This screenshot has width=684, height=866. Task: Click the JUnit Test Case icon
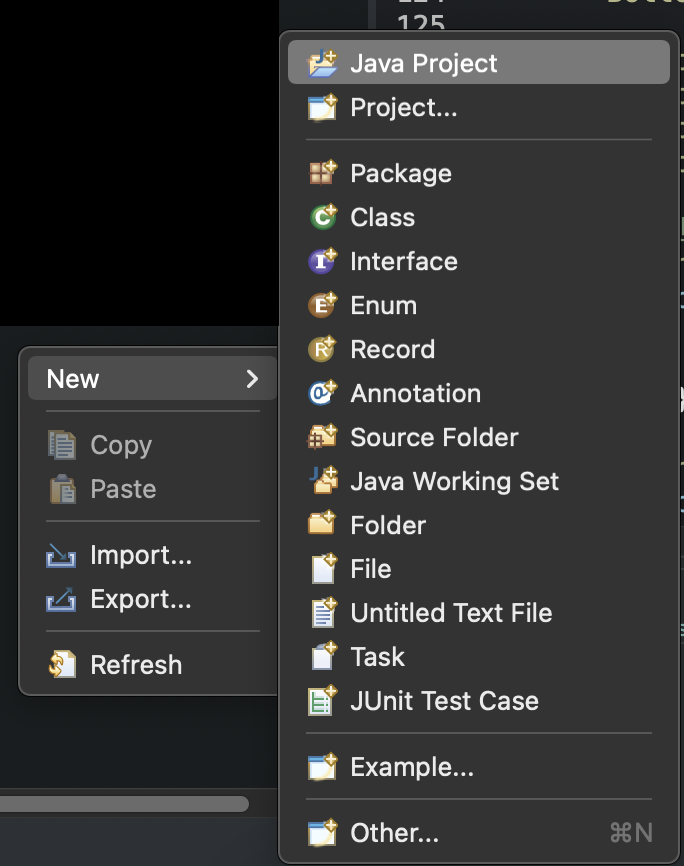pyautogui.click(x=323, y=700)
